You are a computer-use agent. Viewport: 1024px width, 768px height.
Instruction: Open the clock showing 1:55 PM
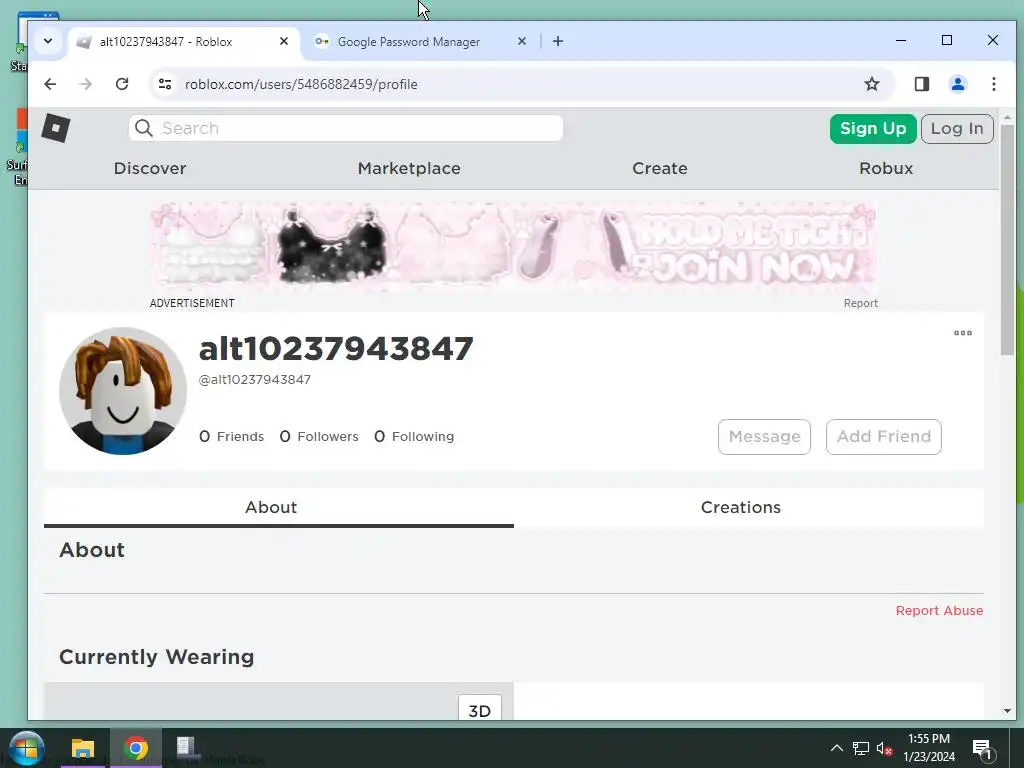pyautogui.click(x=929, y=748)
